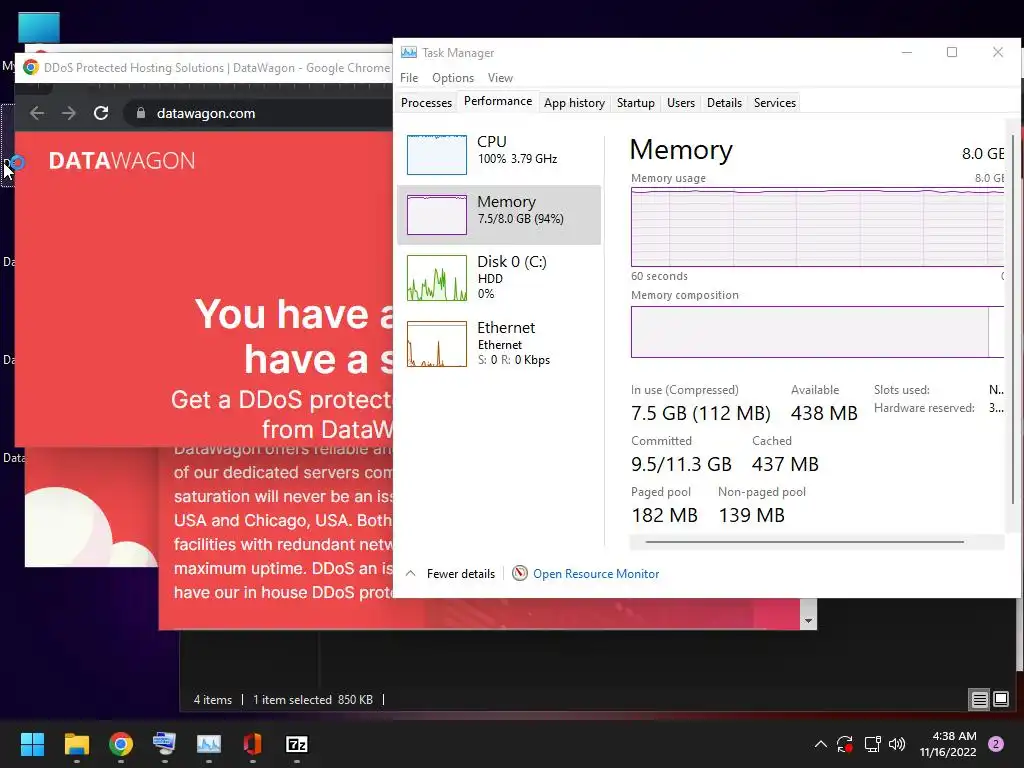Click the 'Hardware reserved:' label
1024x768 pixels.
click(924, 408)
